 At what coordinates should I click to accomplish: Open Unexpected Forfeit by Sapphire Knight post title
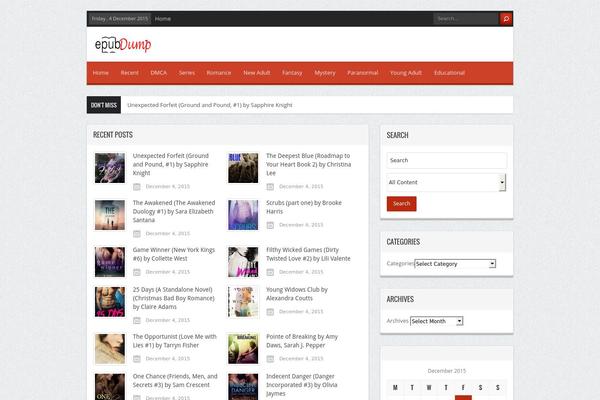[171, 164]
